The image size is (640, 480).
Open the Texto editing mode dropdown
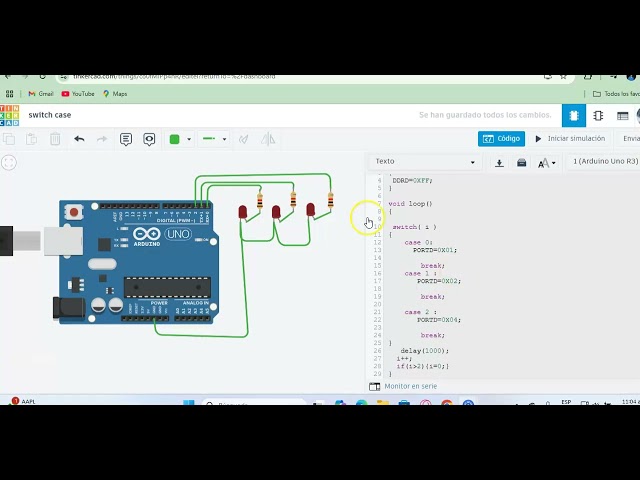click(x=425, y=162)
